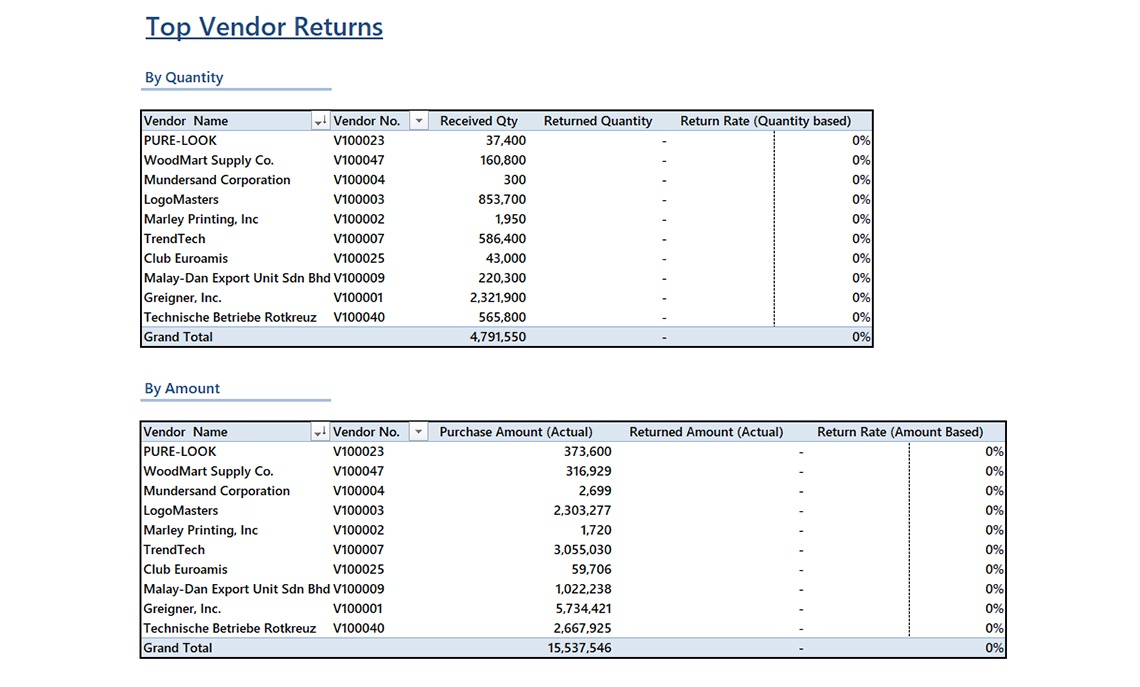
Task: Open Vendor No. filter dropdown in By Amount table
Action: [x=419, y=433]
